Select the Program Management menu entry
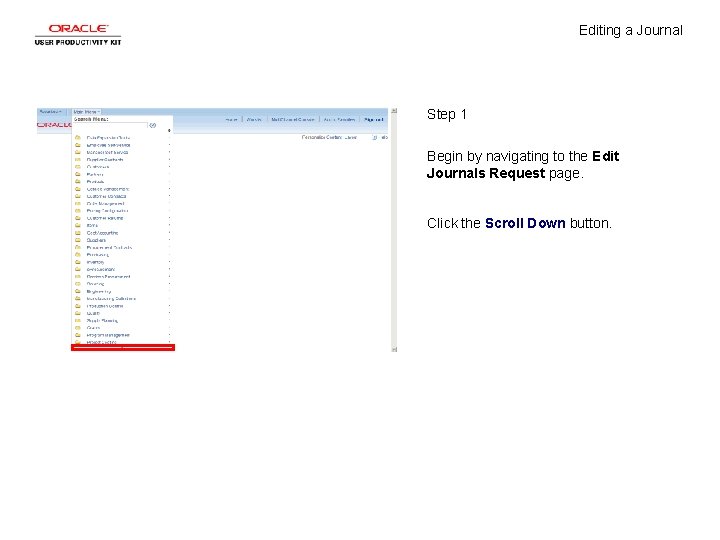Viewport: 720px width, 540px height. (108, 335)
